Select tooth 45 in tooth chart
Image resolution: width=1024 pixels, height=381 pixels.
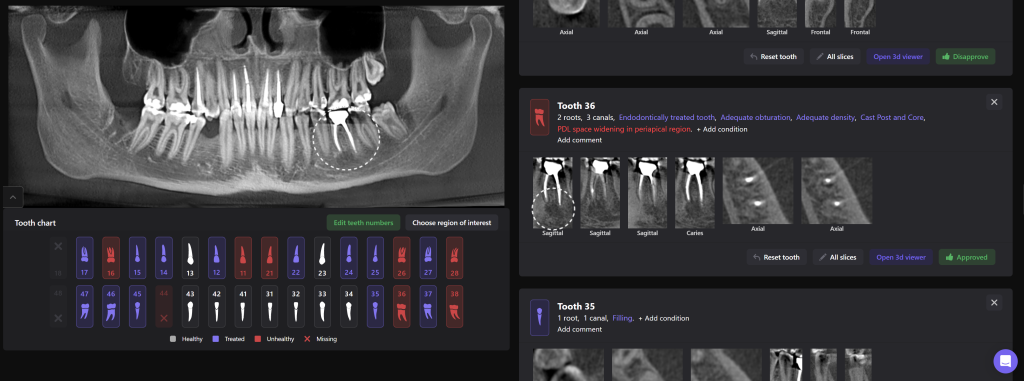pos(137,306)
